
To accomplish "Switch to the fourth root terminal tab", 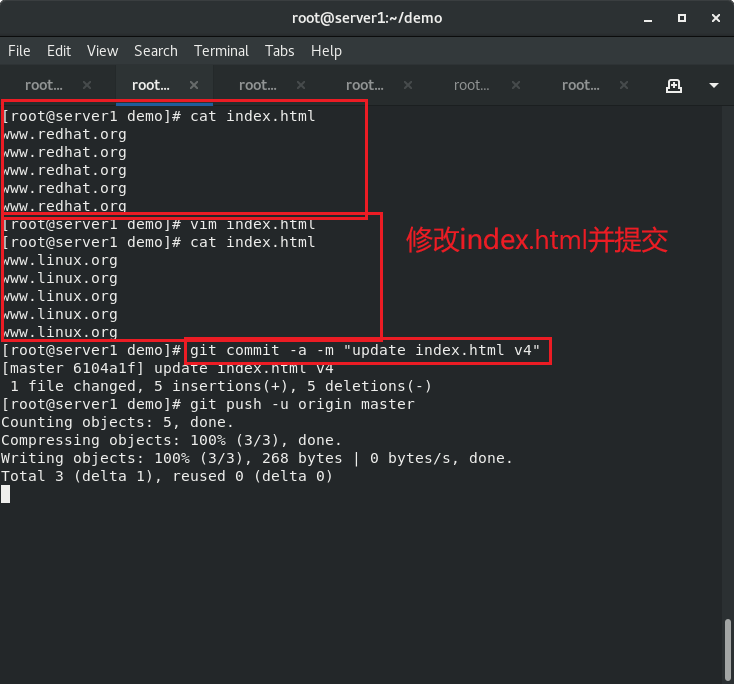I will tap(365, 85).
